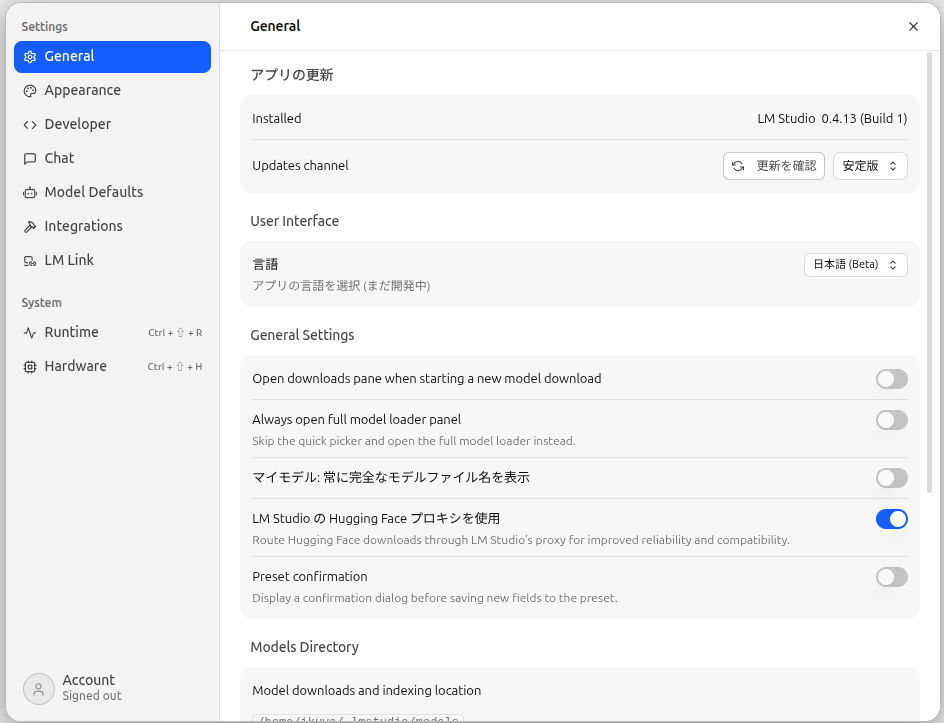
Task: Click the Model downloads and indexing location label
Action: [x=367, y=690]
